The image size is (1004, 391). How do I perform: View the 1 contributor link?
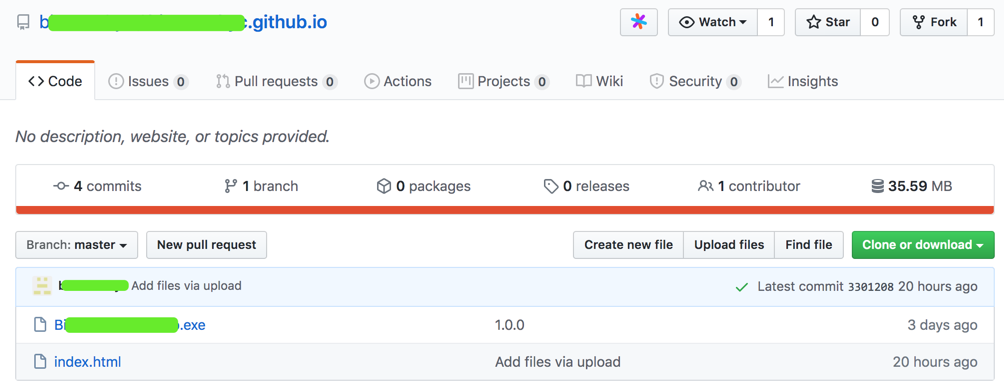click(x=749, y=186)
